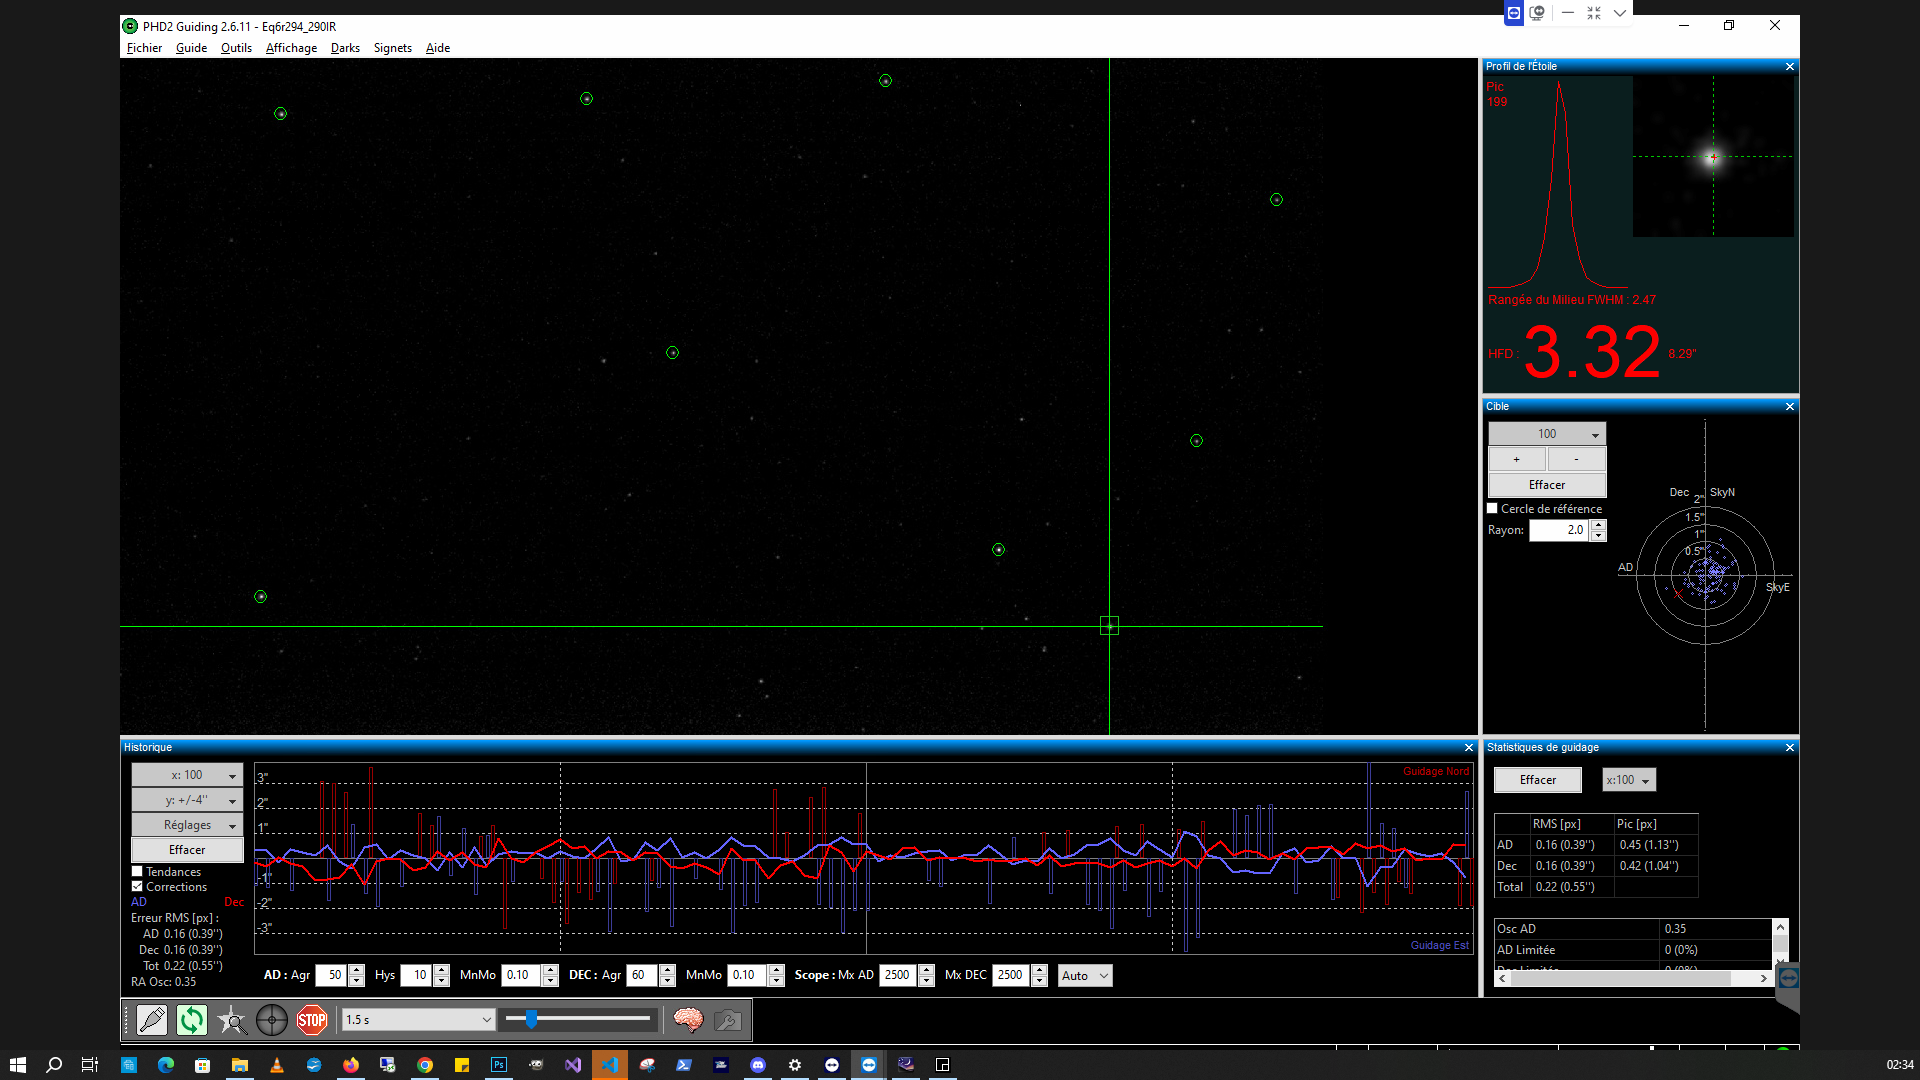The width and height of the screenshot is (1920, 1080).
Task: Open Visual Studio Code from taskbar
Action: click(610, 1065)
